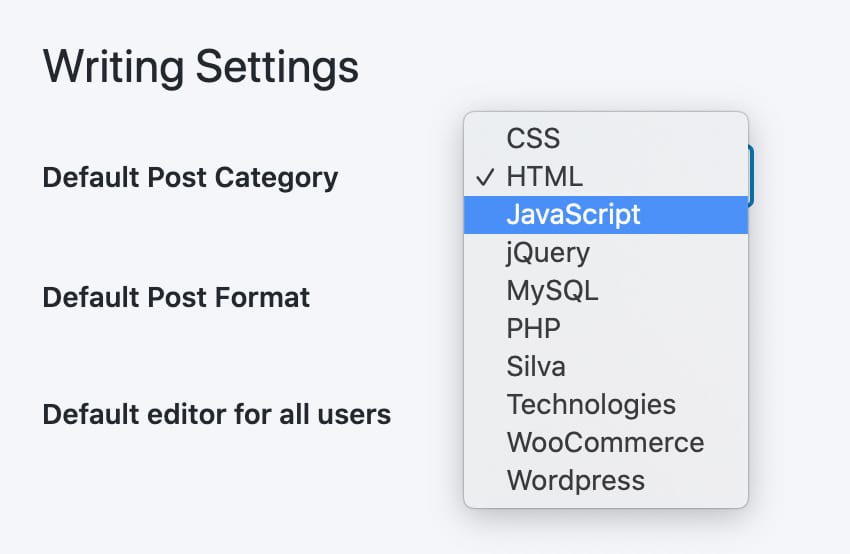This screenshot has width=850, height=554.
Task: Click category select box edge behind menu
Action: (751, 176)
